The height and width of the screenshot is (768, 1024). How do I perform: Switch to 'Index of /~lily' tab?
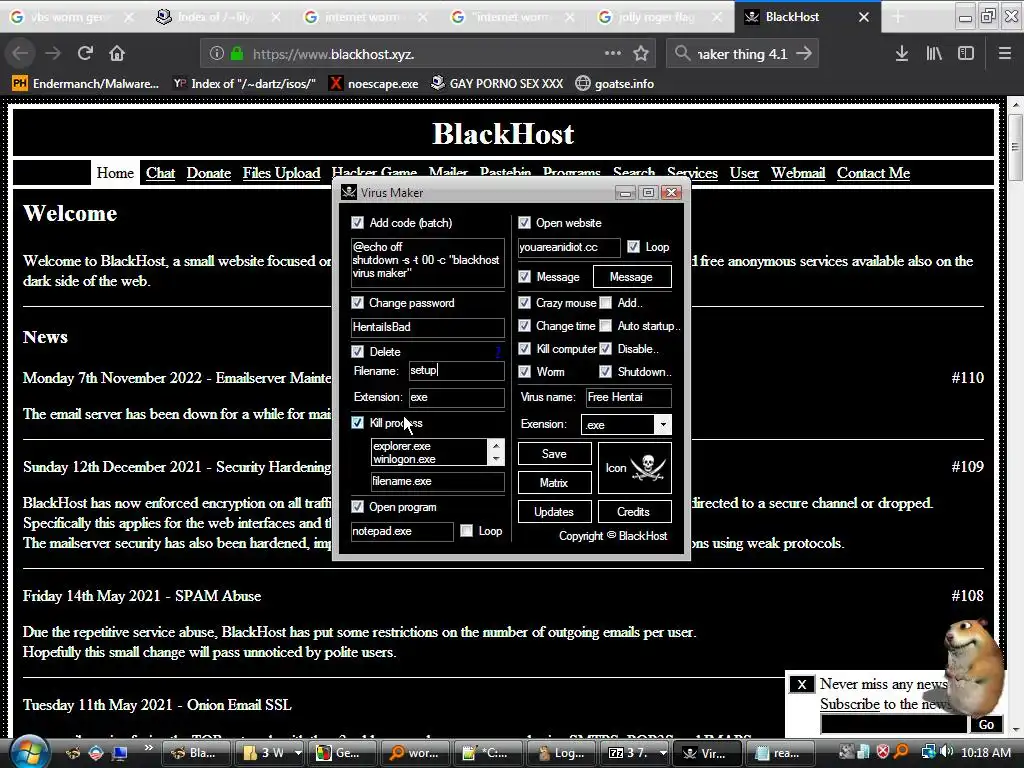click(x=219, y=17)
